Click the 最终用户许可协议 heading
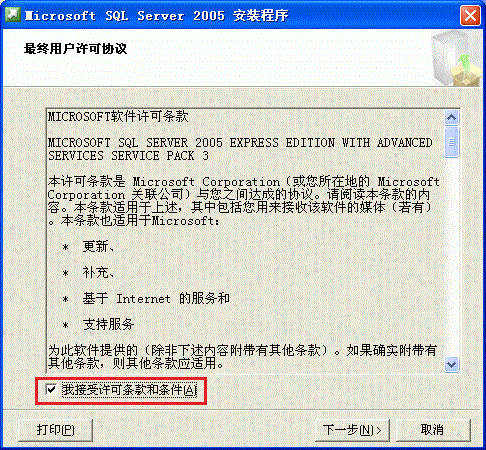Screen dimensions: 486x450 pos(75,49)
